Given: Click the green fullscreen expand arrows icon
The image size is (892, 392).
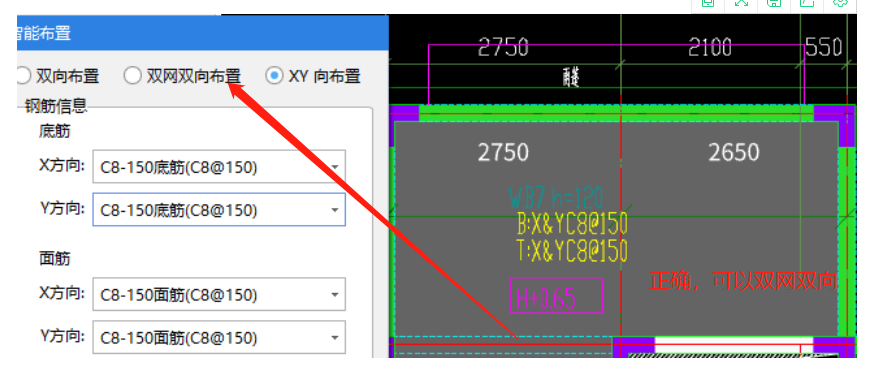Looking at the screenshot, I should point(741,3).
